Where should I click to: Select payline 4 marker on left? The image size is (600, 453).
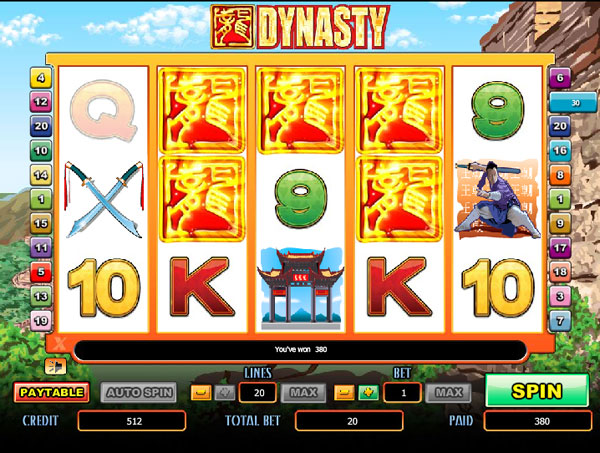pyautogui.click(x=41, y=78)
